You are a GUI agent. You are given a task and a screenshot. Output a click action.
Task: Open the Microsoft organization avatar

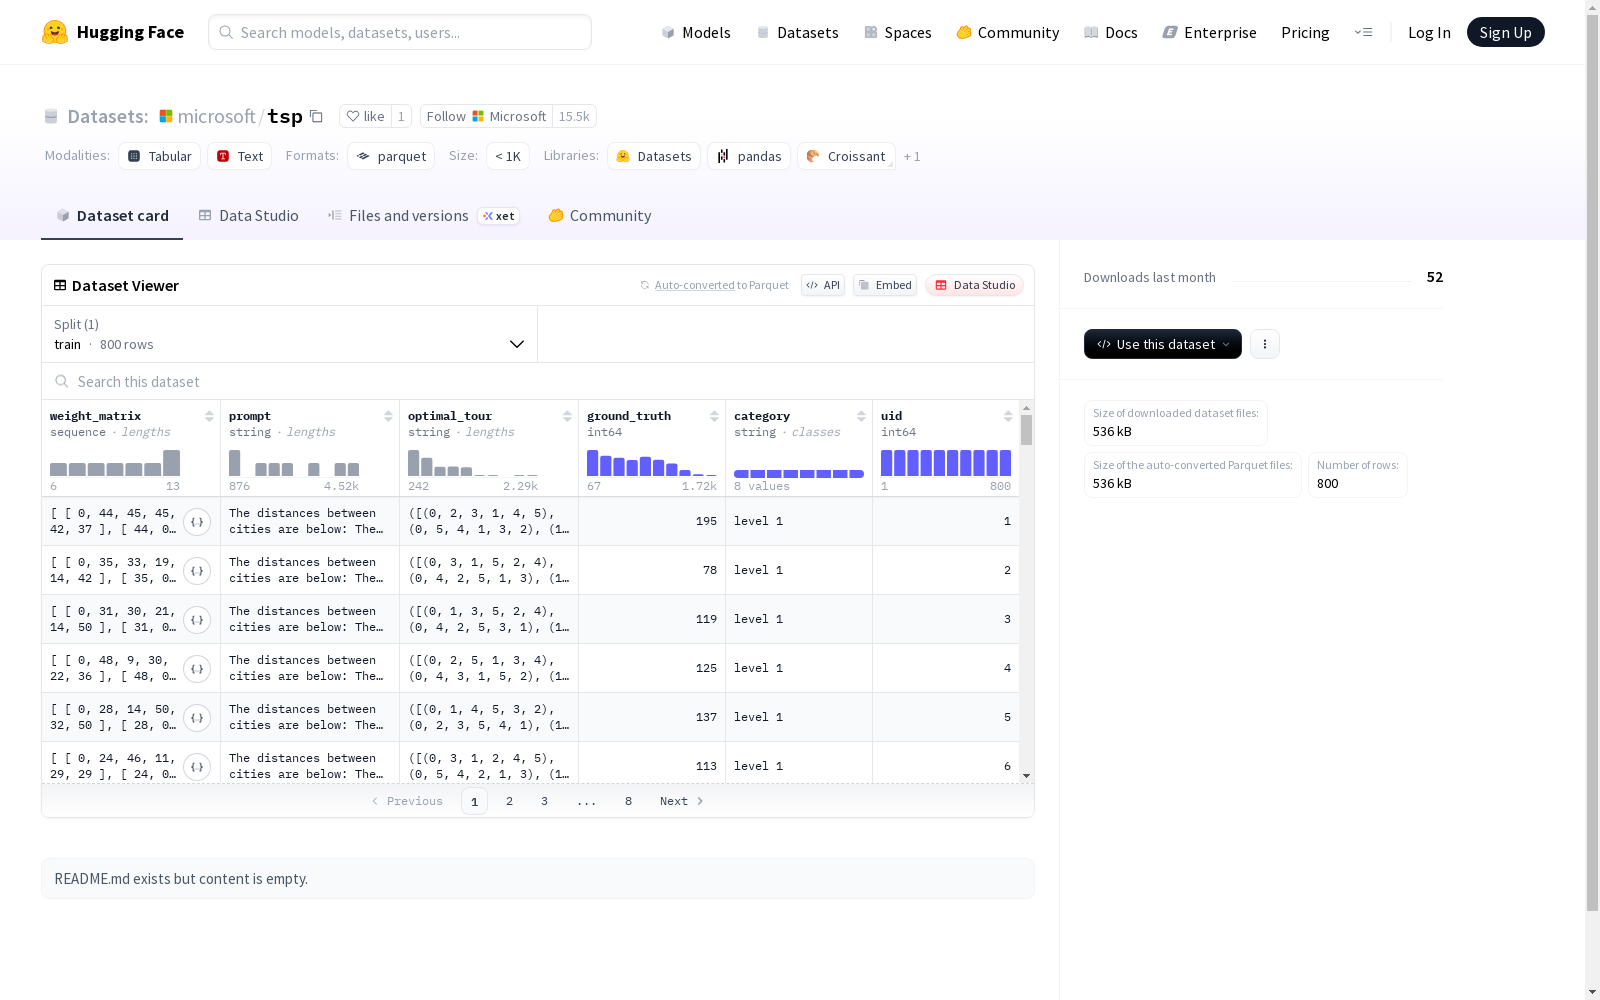pos(166,116)
